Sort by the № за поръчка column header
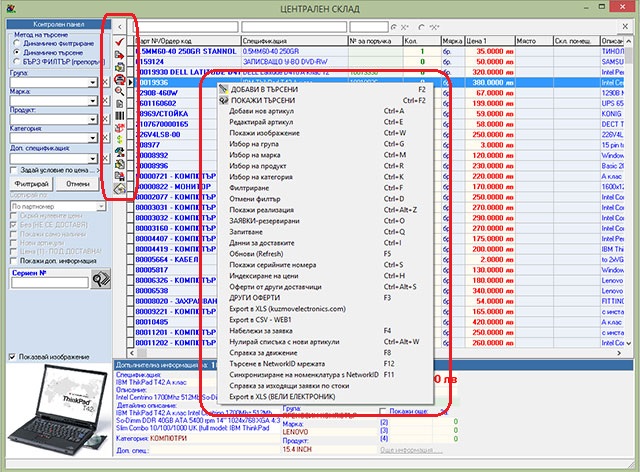Viewport: 640px width, 472px height. (x=376, y=41)
